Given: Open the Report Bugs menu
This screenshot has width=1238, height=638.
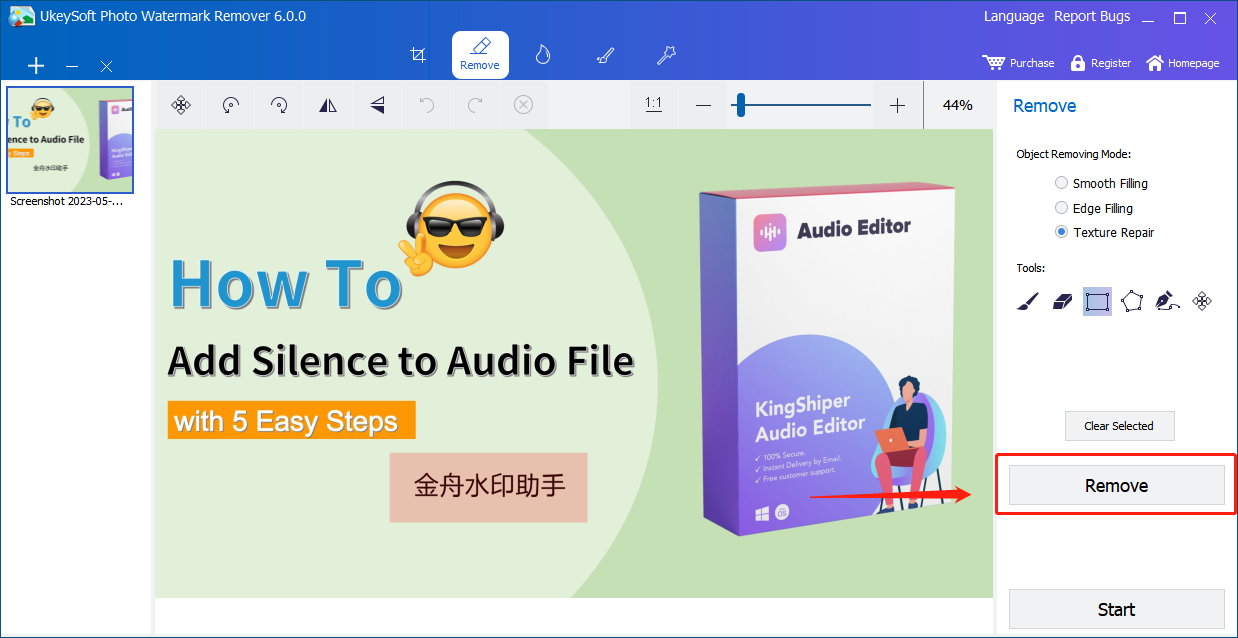Looking at the screenshot, I should click(x=1091, y=16).
